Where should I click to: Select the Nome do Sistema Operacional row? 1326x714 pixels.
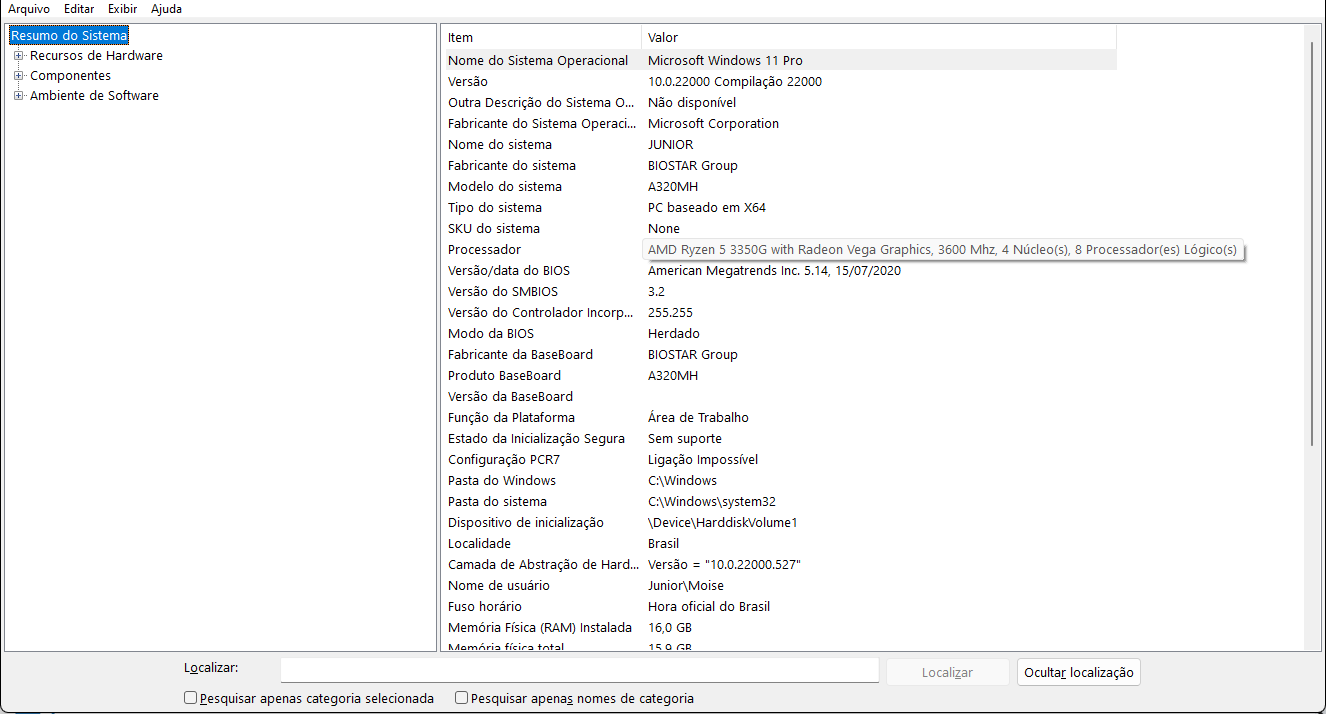[x=780, y=60]
